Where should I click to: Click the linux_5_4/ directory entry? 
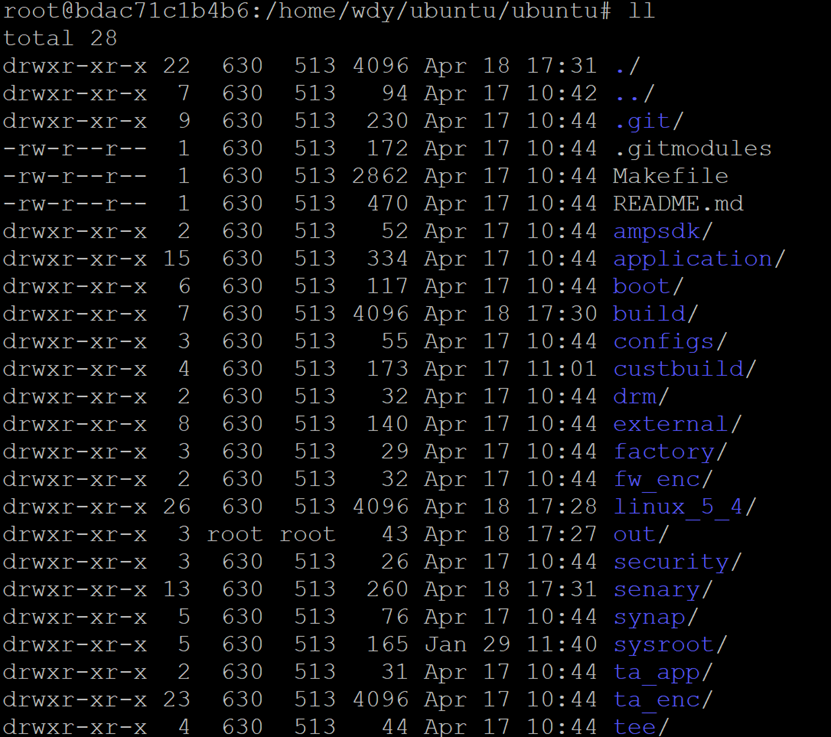click(x=685, y=507)
